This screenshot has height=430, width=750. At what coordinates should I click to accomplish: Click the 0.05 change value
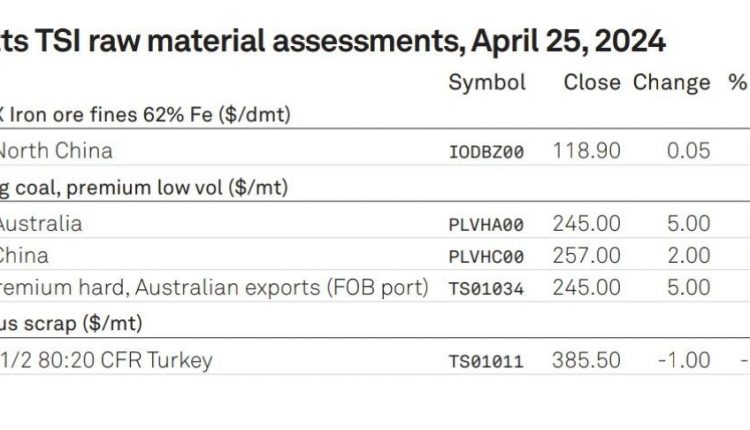689,151
